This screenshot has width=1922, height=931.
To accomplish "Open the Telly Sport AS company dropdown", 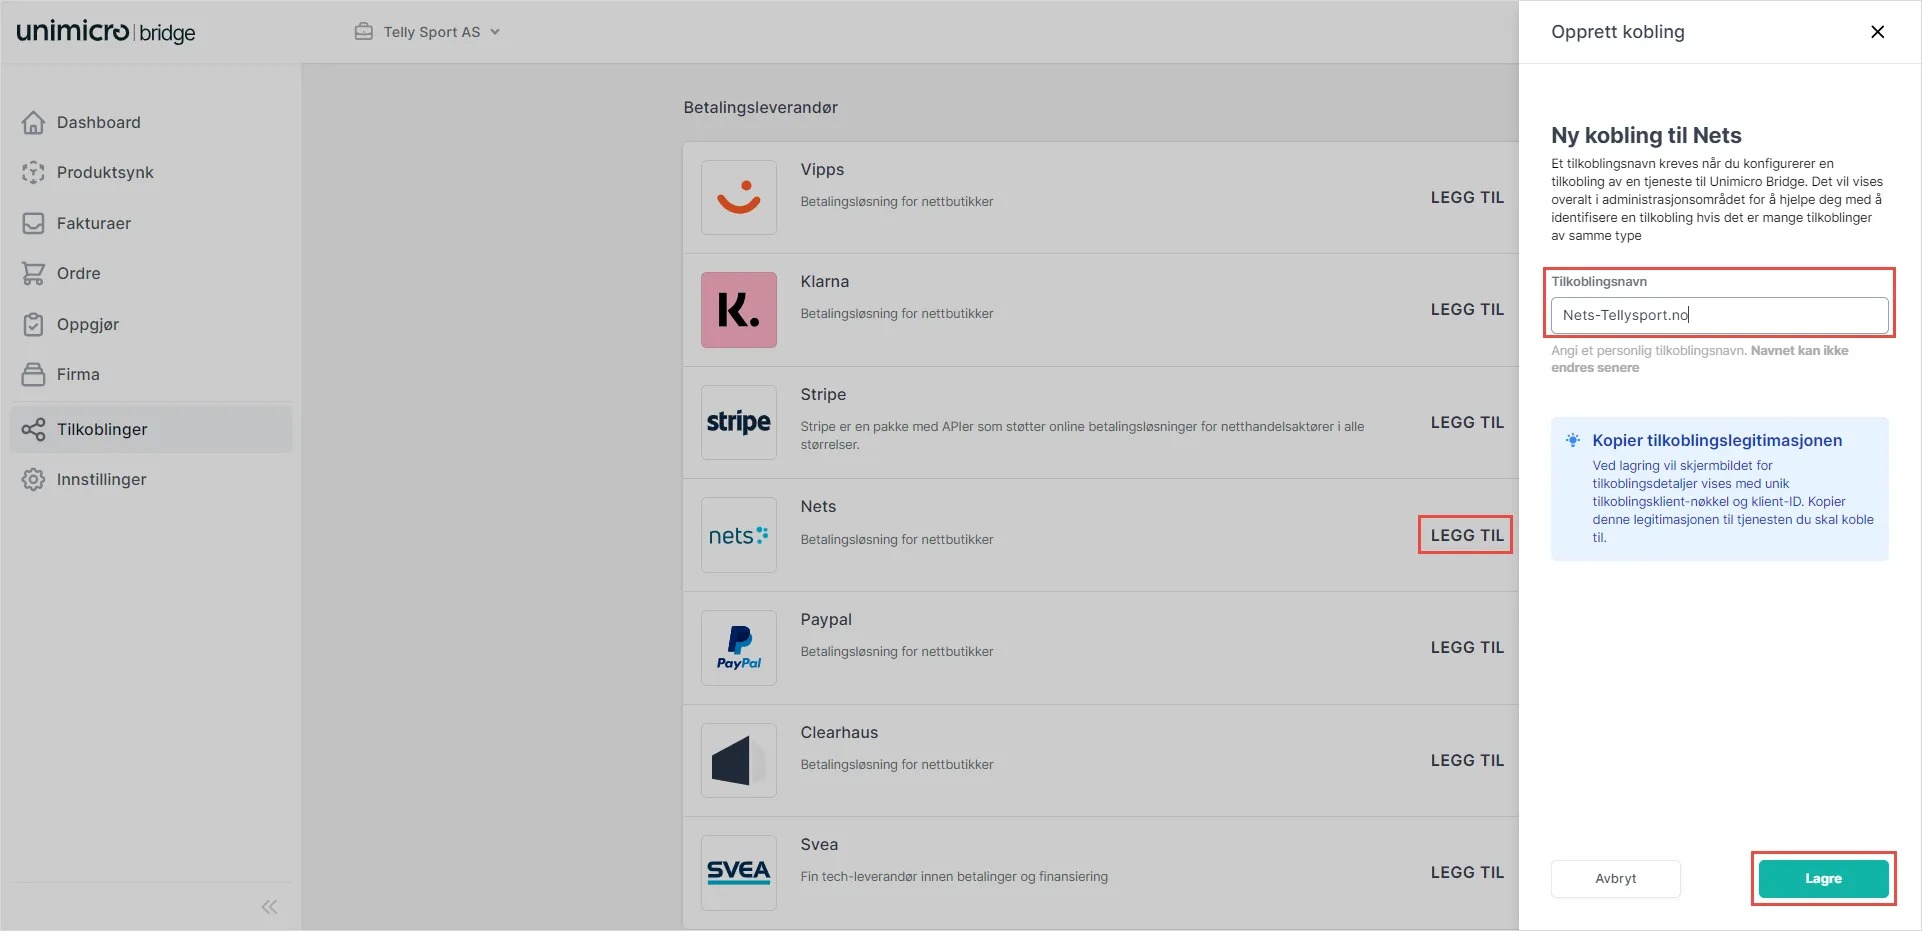I will coord(428,32).
